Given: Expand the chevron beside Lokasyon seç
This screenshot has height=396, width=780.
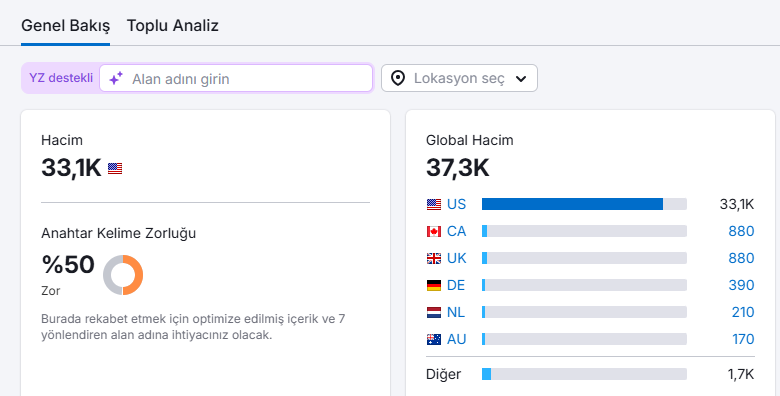Looking at the screenshot, I should click(x=521, y=79).
